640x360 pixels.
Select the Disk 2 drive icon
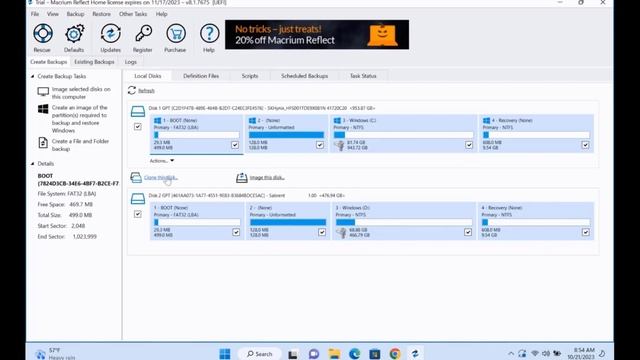point(138,198)
